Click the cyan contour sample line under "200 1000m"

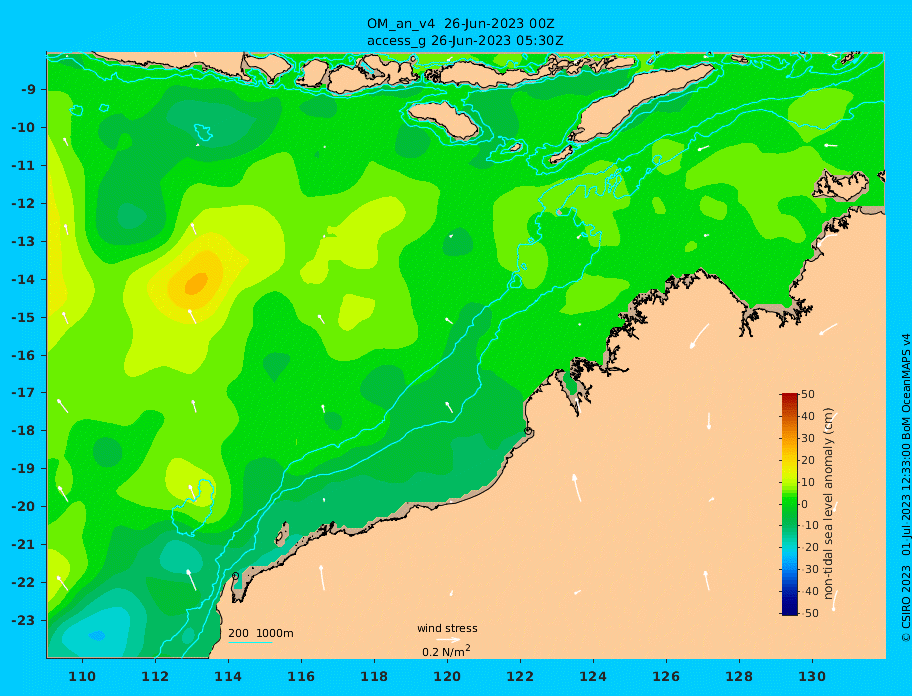[250, 642]
